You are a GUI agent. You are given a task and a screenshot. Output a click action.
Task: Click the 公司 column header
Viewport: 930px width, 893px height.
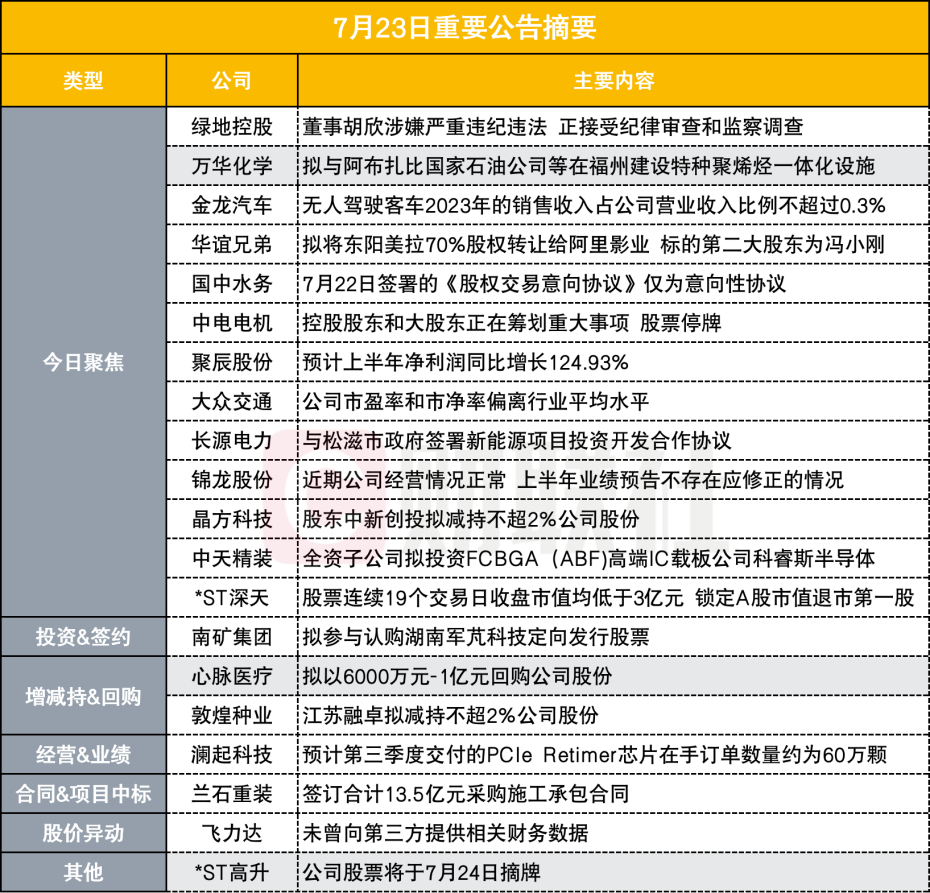pos(232,81)
